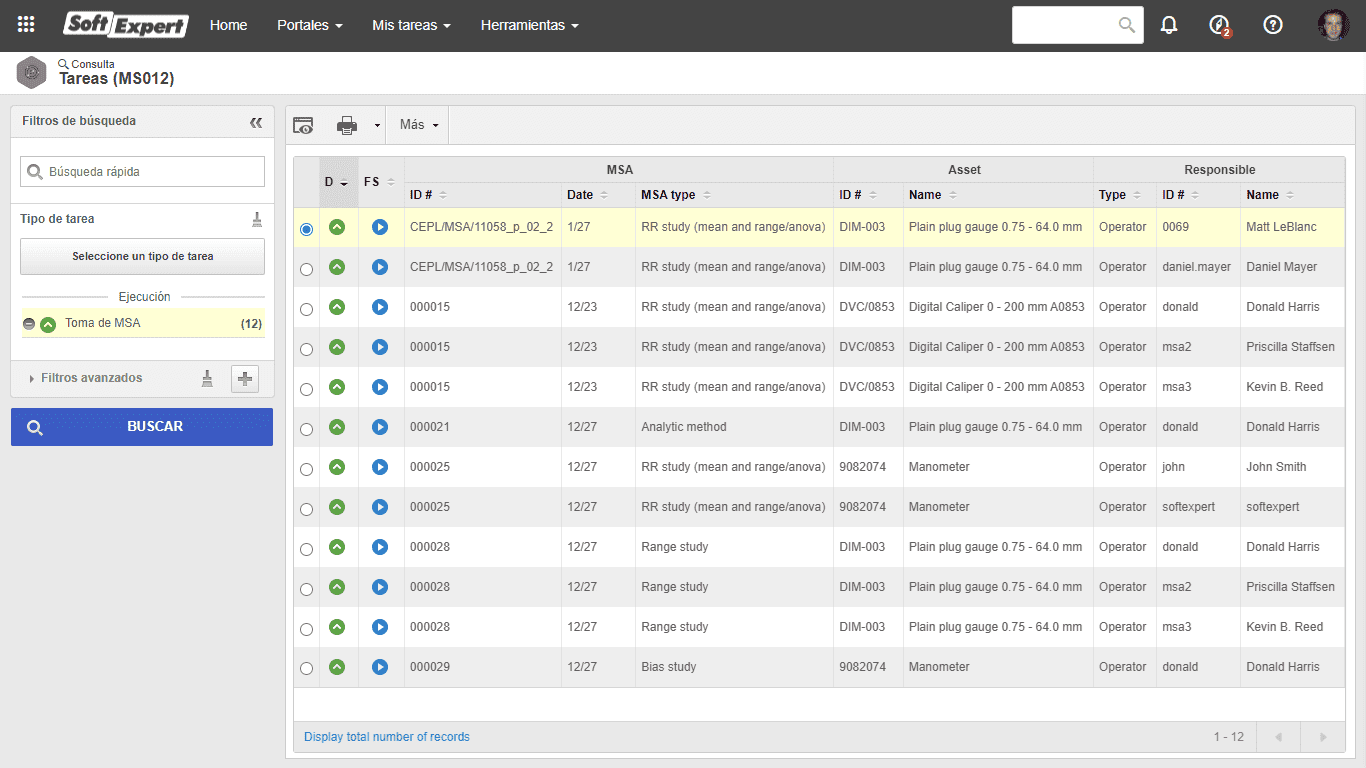Go to previous page arrow
This screenshot has width=1366, height=768.
click(1278, 737)
